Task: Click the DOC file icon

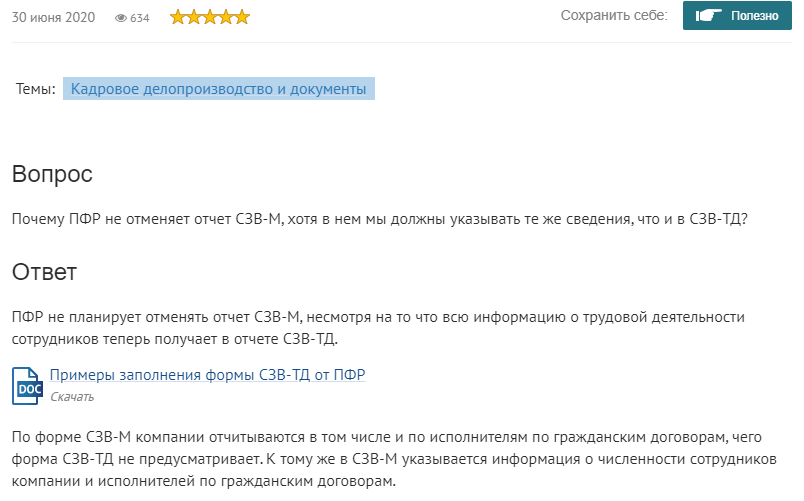Action: click(27, 386)
